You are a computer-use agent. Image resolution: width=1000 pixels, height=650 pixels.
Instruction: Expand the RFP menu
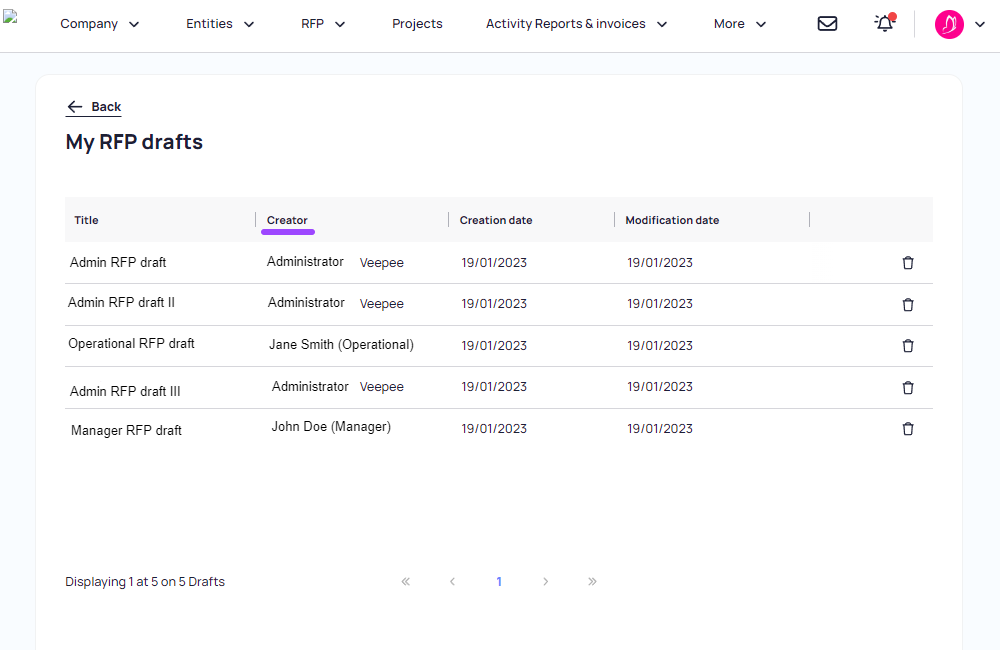pos(323,24)
